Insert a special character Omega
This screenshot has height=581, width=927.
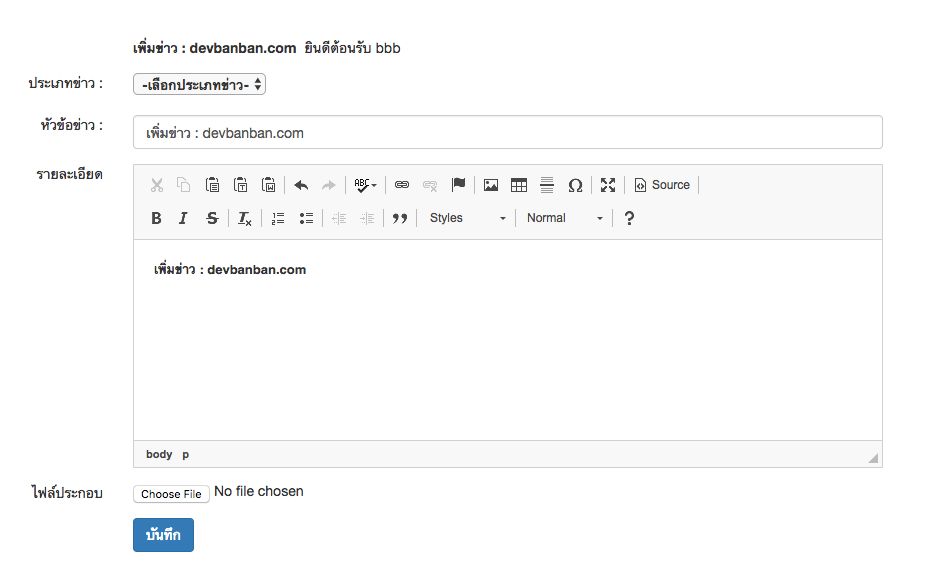[575, 185]
